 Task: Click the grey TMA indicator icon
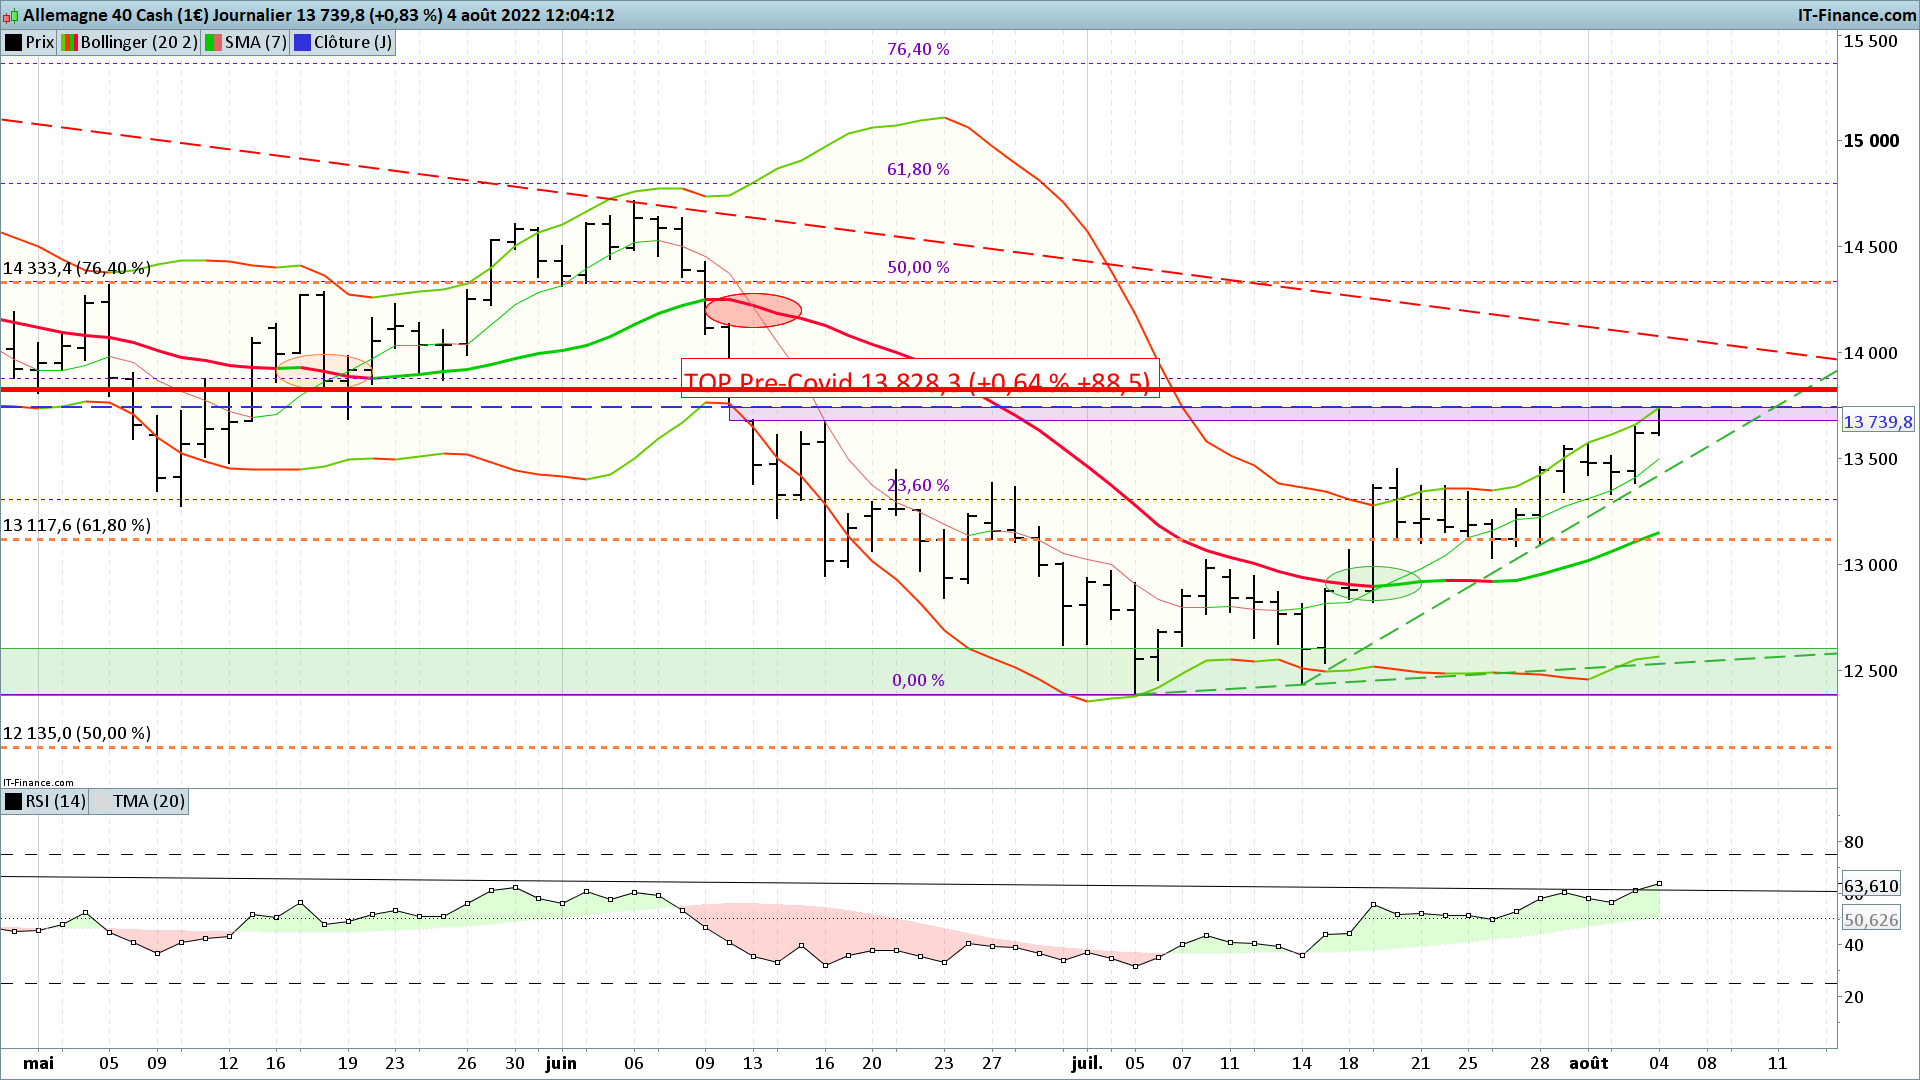(101, 802)
